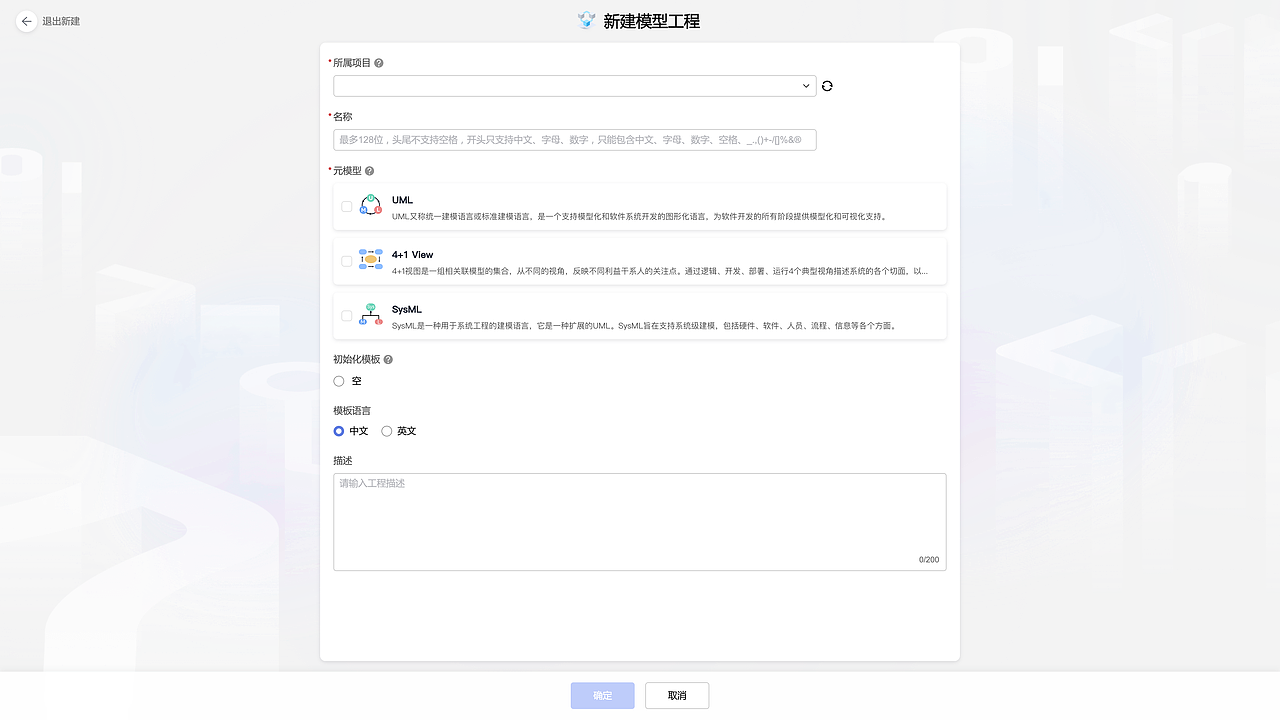Click the butterfly icon beside the page title
Screen dimensions: 1280x720
587,19
